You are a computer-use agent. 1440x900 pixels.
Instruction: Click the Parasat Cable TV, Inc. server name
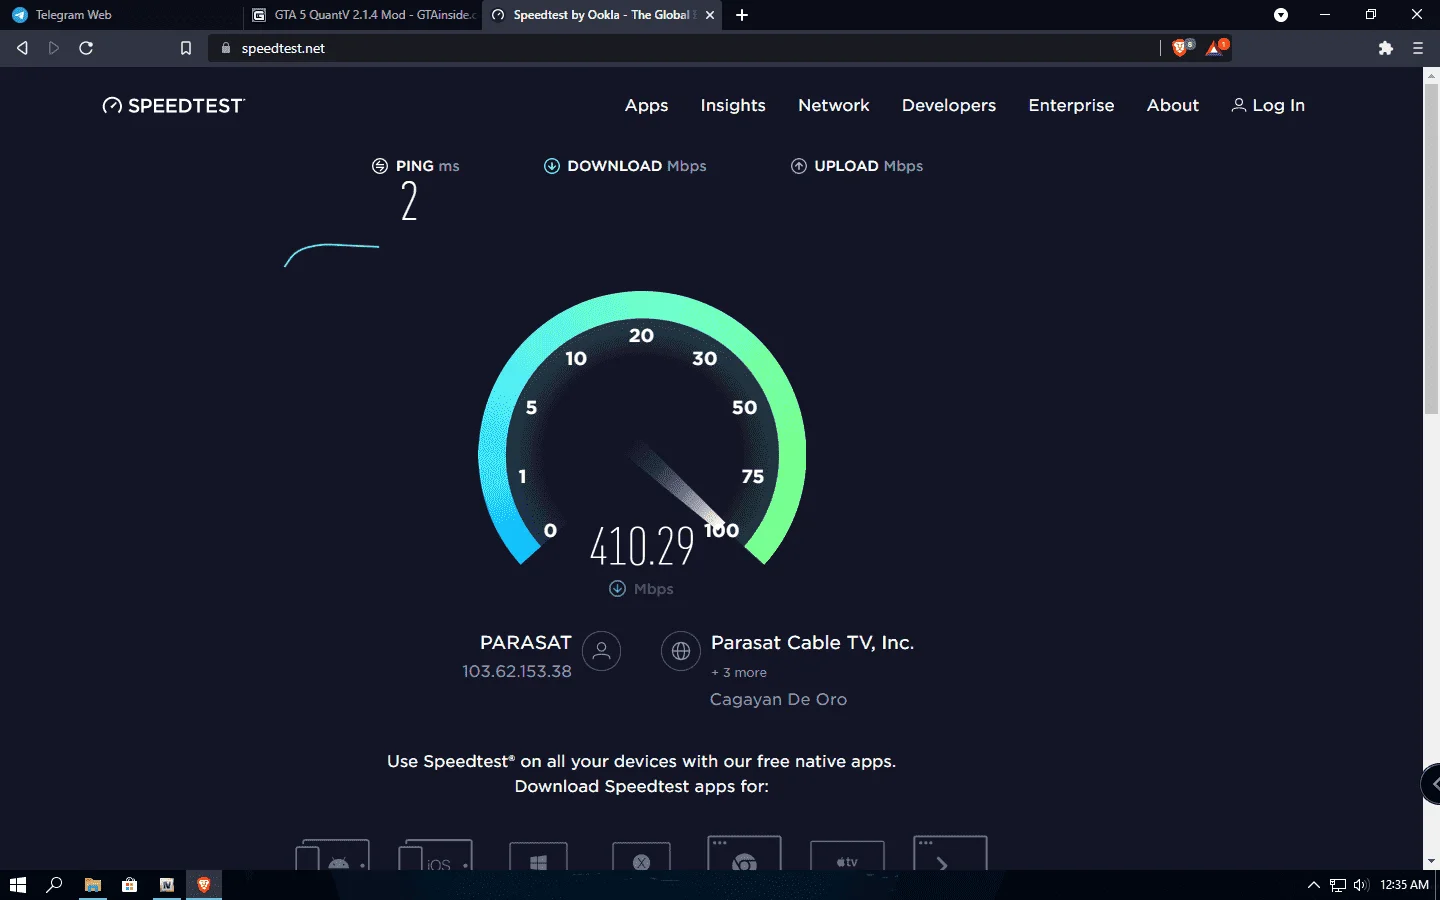coord(813,643)
